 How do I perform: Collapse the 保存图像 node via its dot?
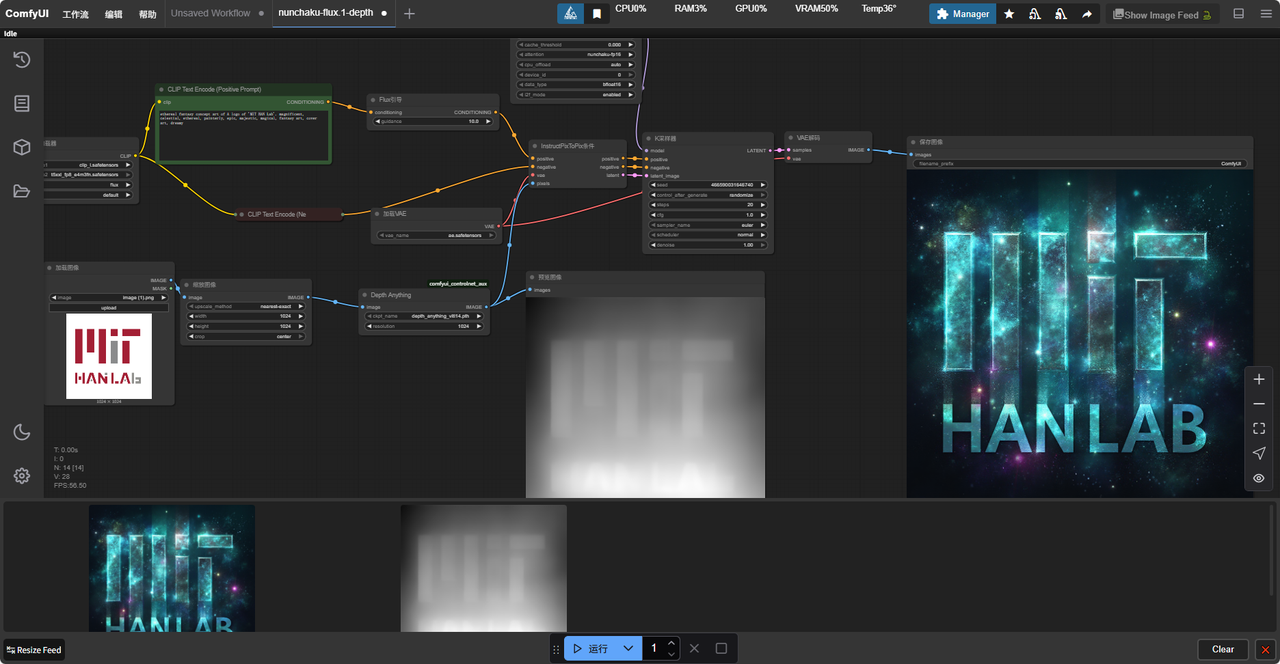[914, 142]
